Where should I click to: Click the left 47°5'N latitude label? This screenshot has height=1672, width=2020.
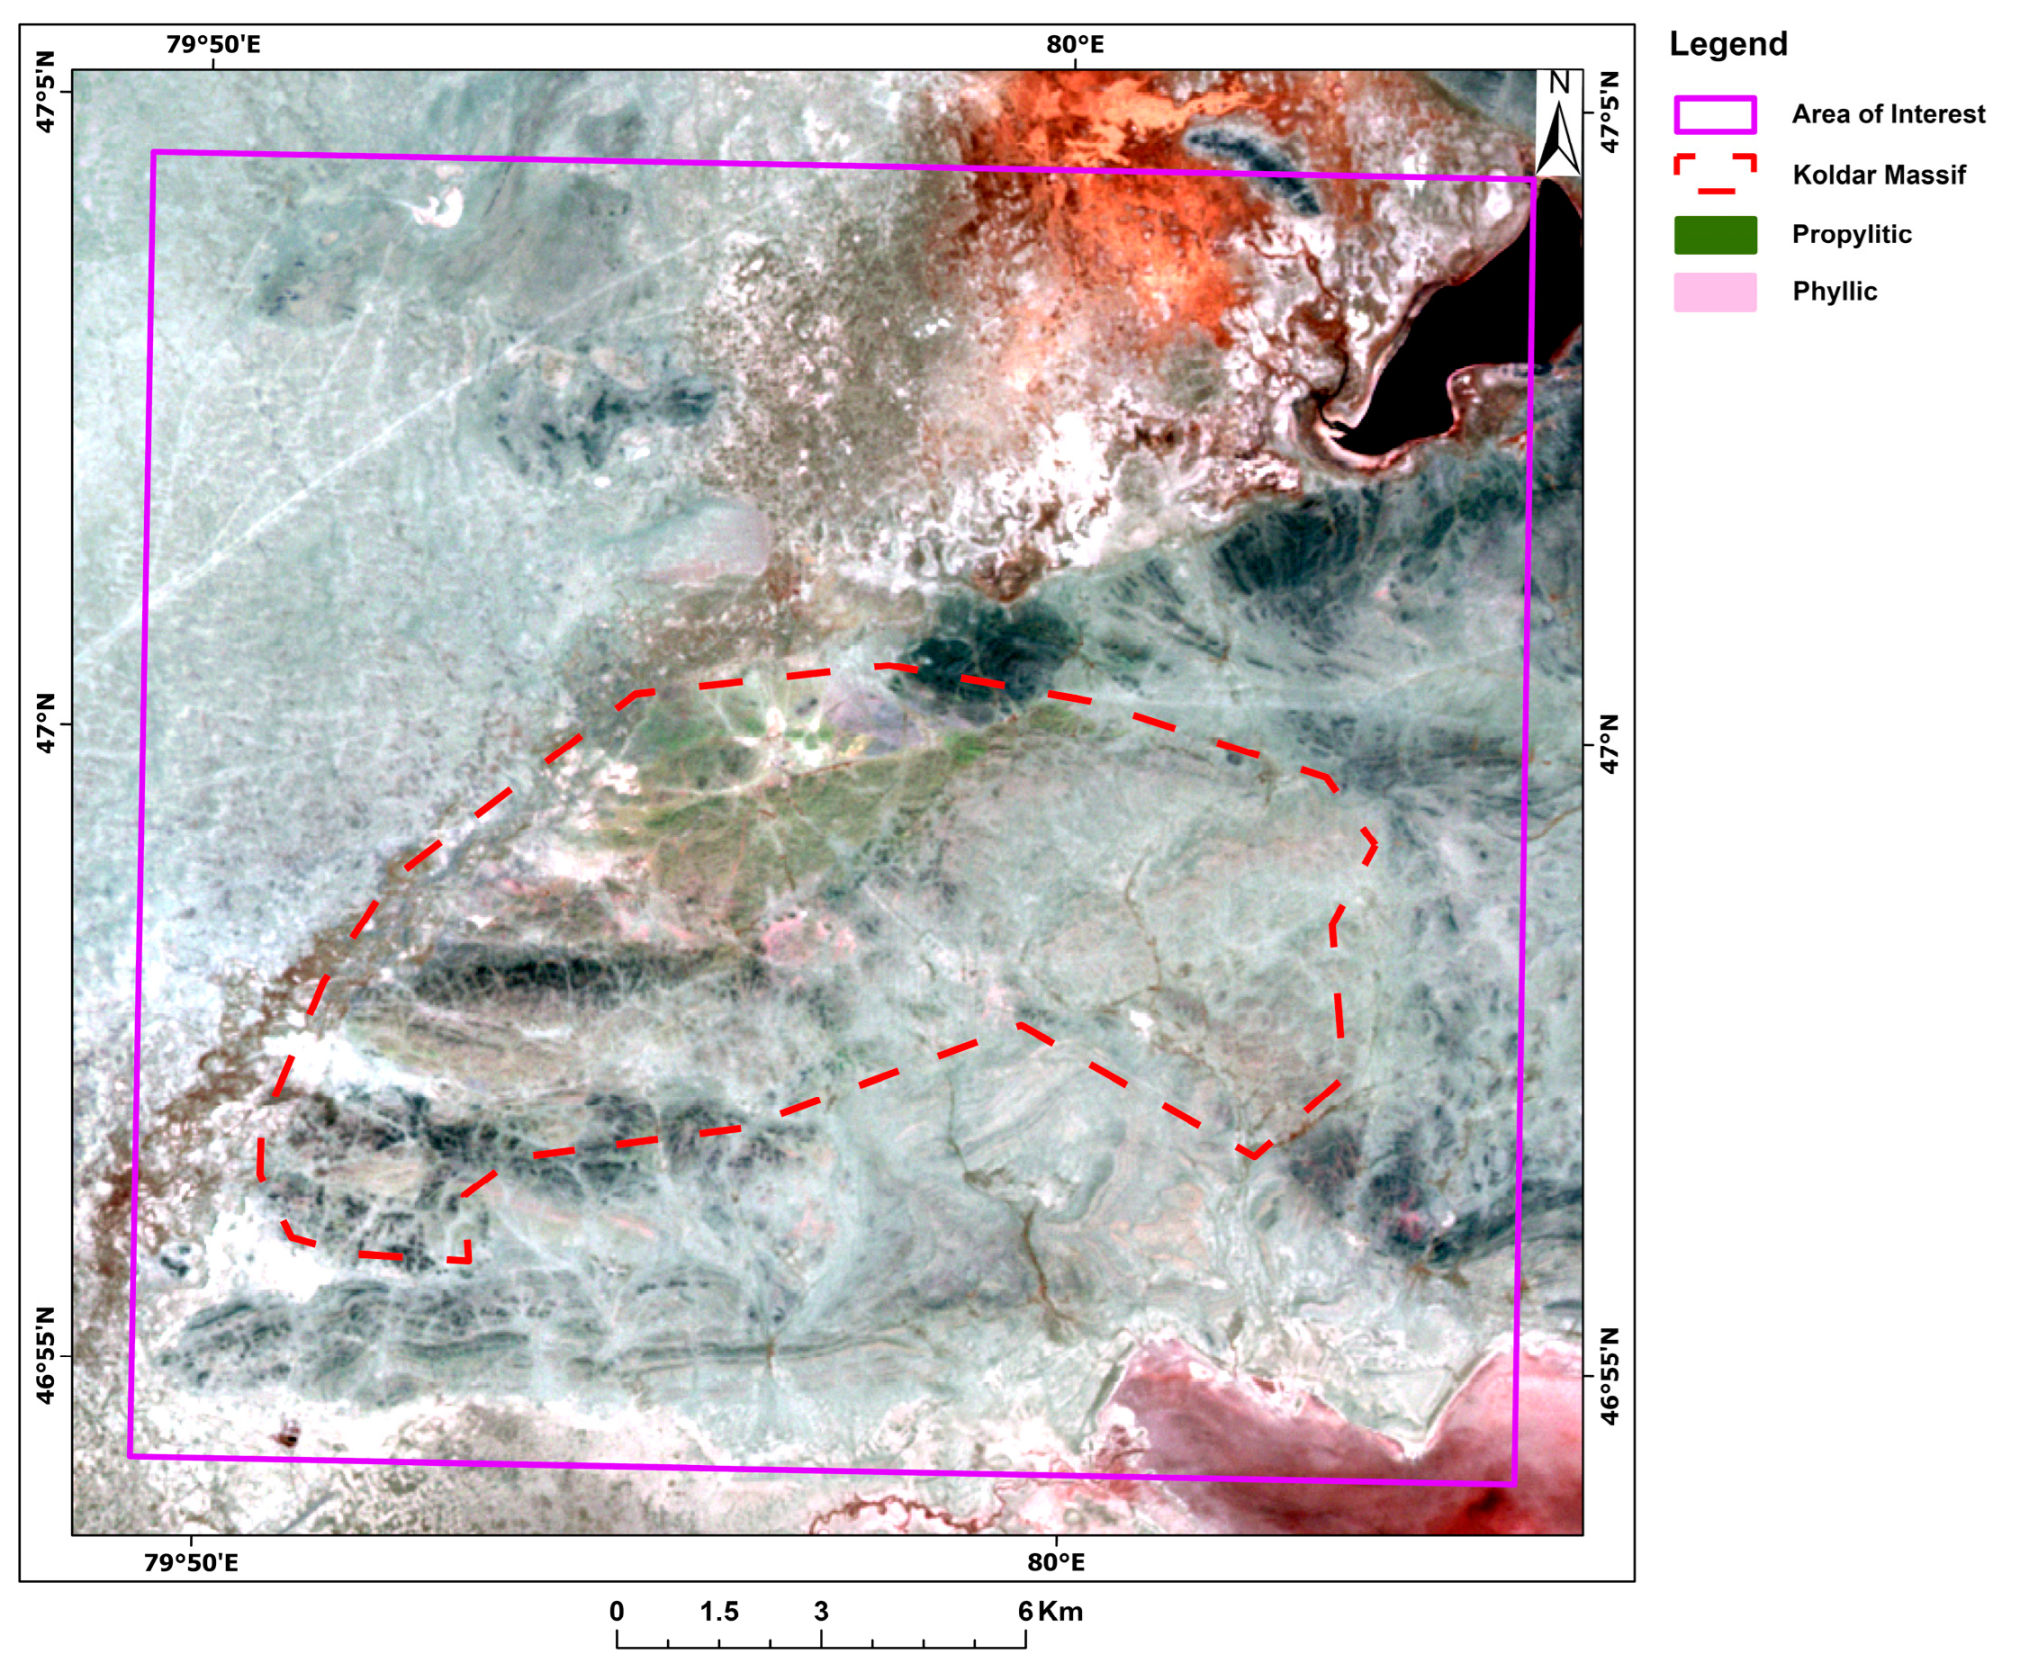pos(46,91)
